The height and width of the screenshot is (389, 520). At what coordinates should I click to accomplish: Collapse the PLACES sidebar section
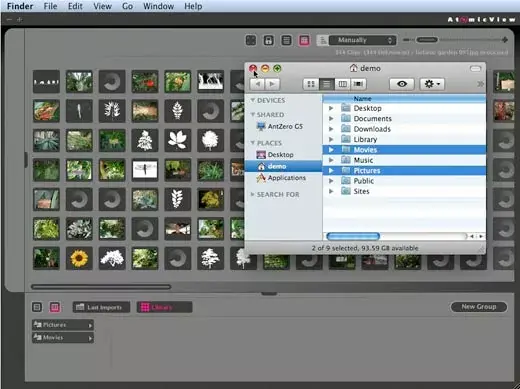click(x=253, y=143)
